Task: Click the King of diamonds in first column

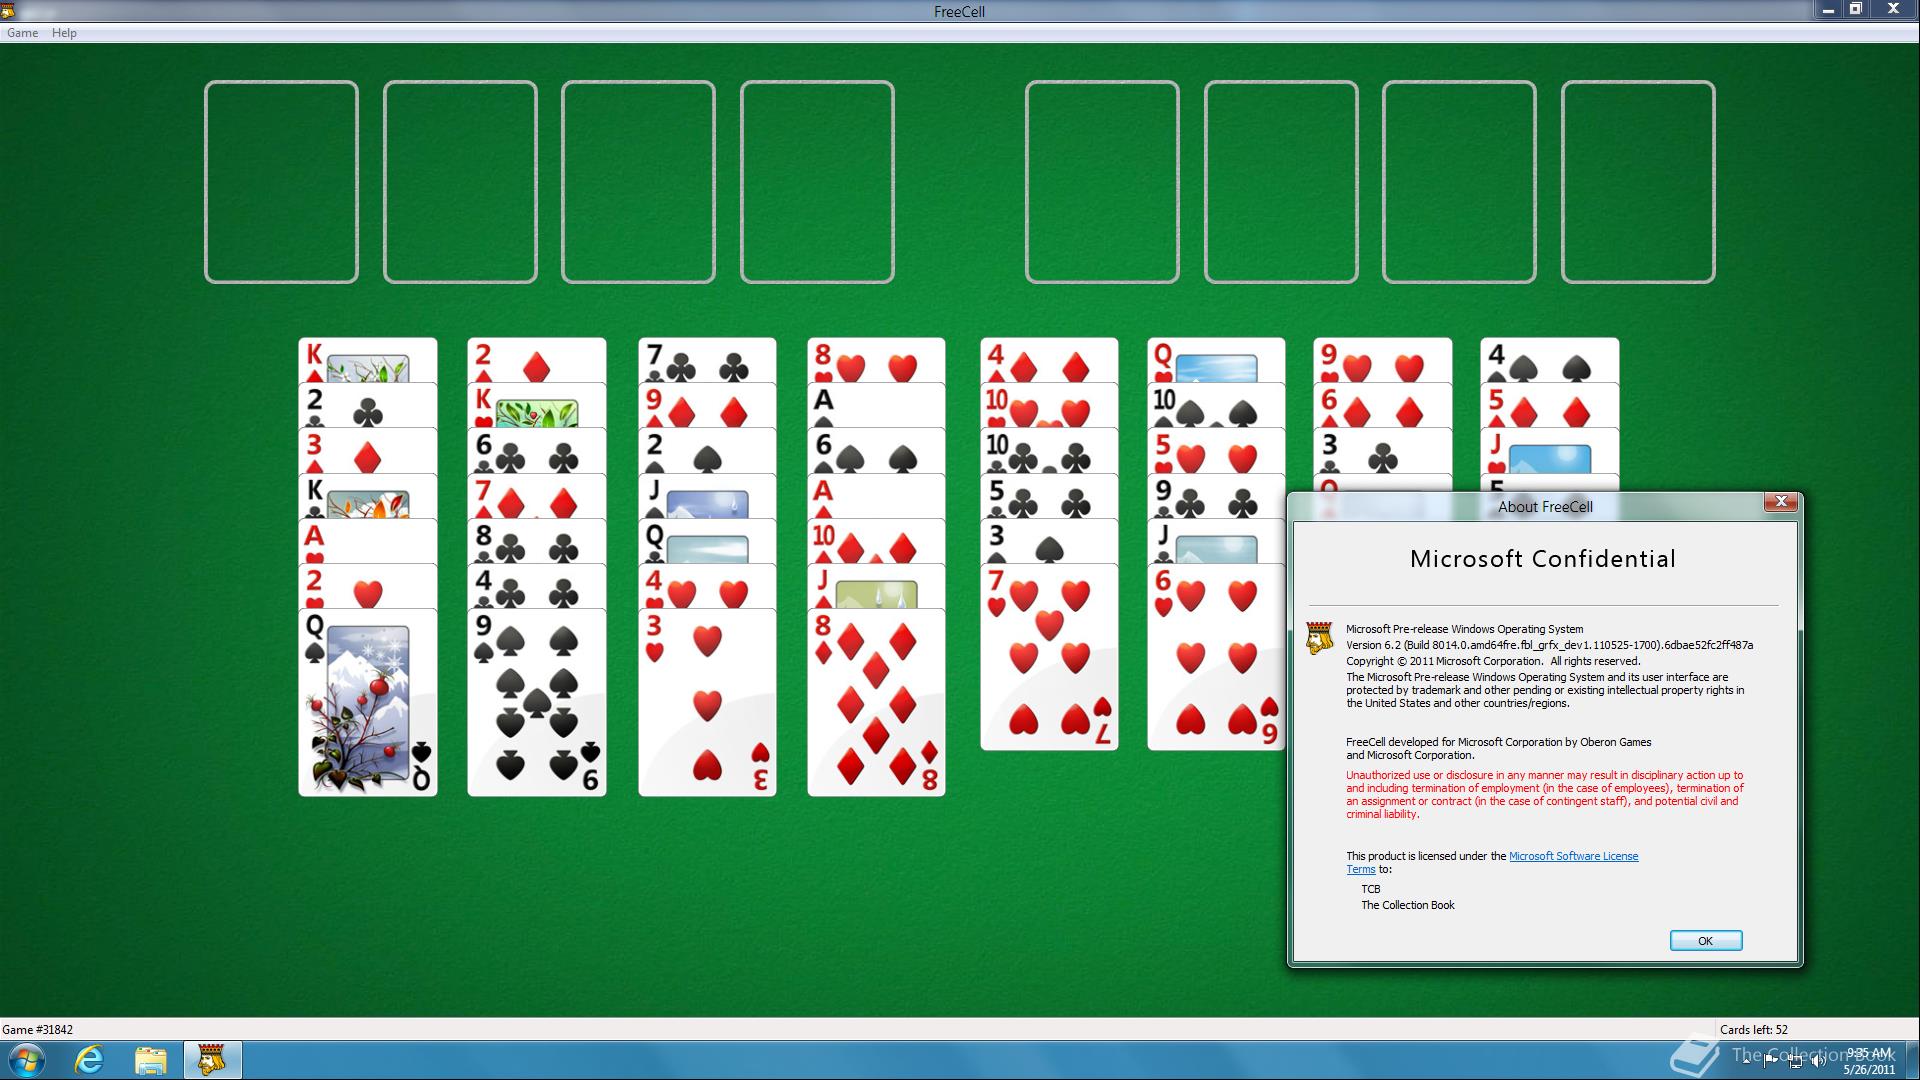Action: point(368,360)
